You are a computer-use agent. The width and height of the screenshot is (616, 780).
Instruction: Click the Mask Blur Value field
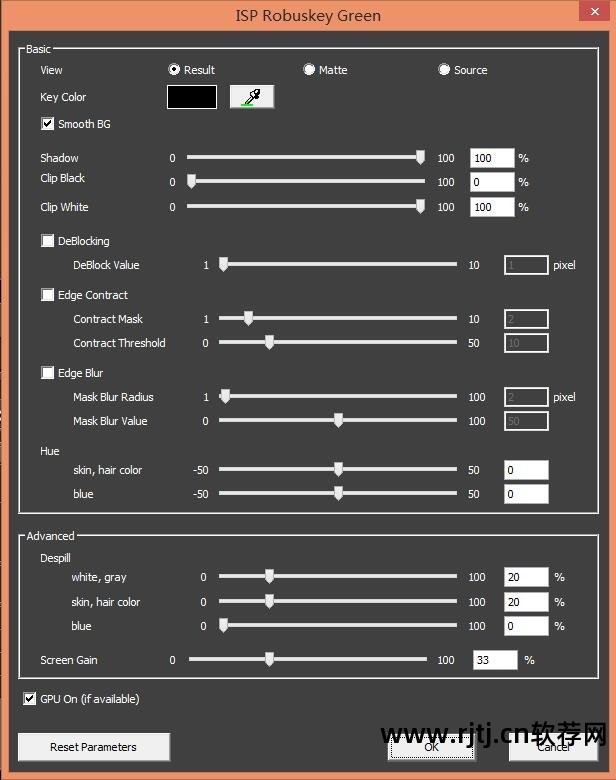click(x=526, y=421)
